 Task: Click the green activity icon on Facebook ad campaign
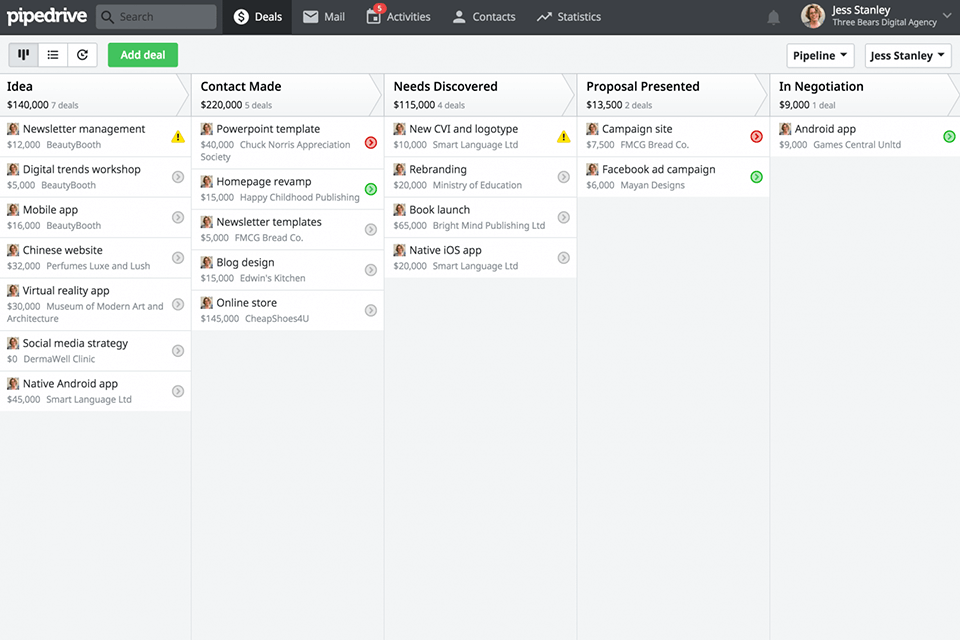pyautogui.click(x=756, y=177)
